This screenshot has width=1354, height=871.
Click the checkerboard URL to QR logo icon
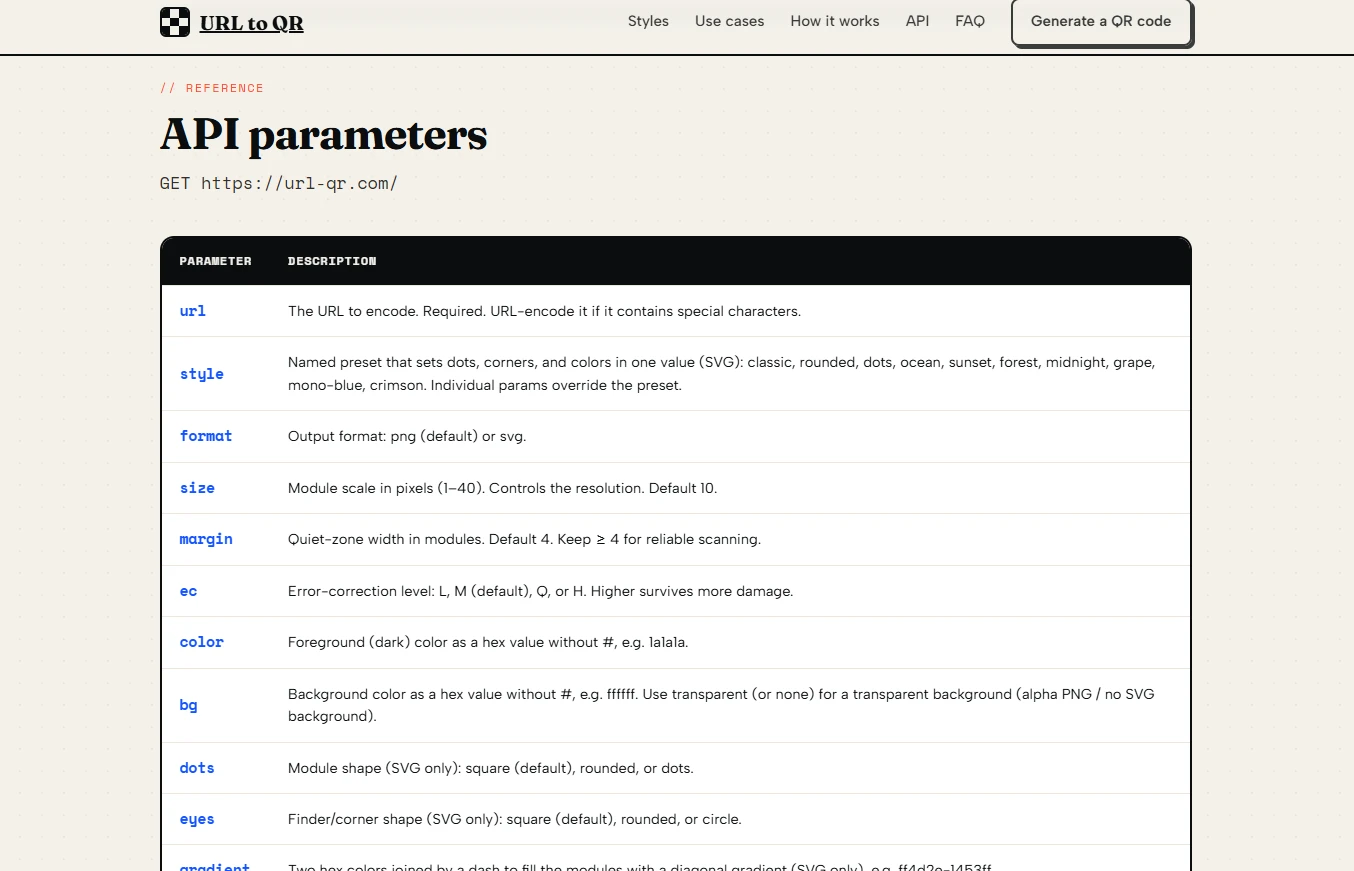tap(175, 22)
